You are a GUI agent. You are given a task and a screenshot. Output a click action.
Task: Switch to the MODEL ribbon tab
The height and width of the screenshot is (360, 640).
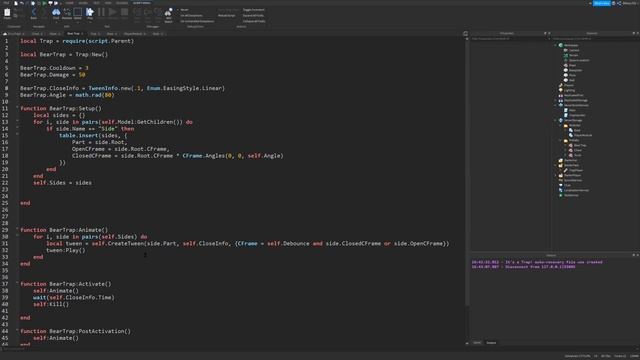[x=83, y=3]
